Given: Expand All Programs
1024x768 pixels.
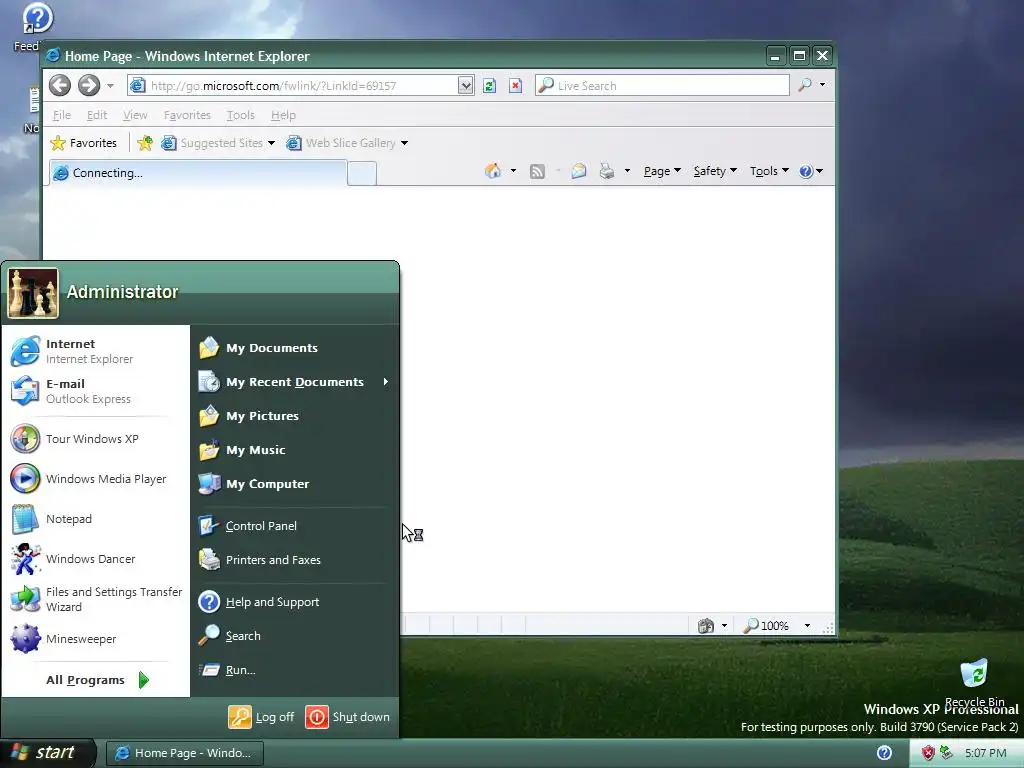Looking at the screenshot, I should click(x=96, y=680).
